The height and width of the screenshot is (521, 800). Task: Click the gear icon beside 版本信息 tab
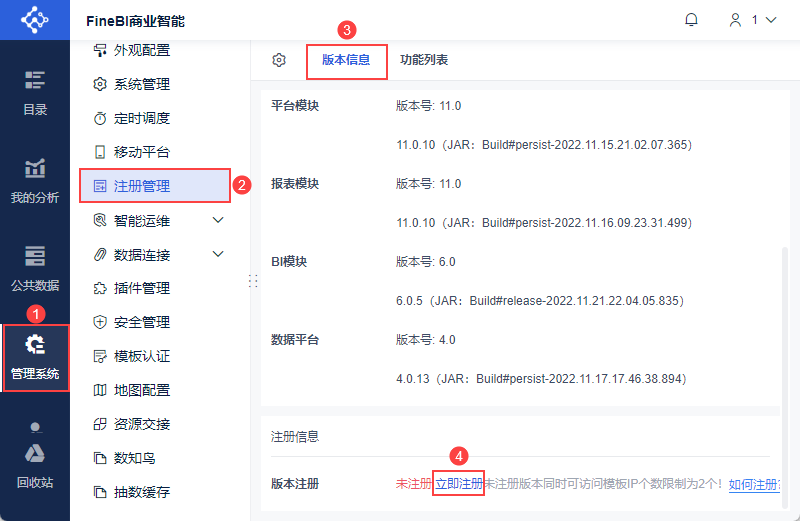click(x=279, y=60)
